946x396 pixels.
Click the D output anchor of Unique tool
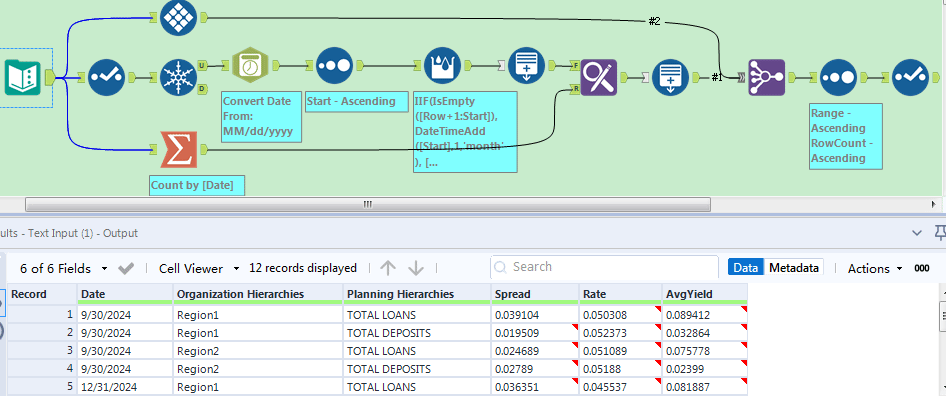[x=203, y=89]
